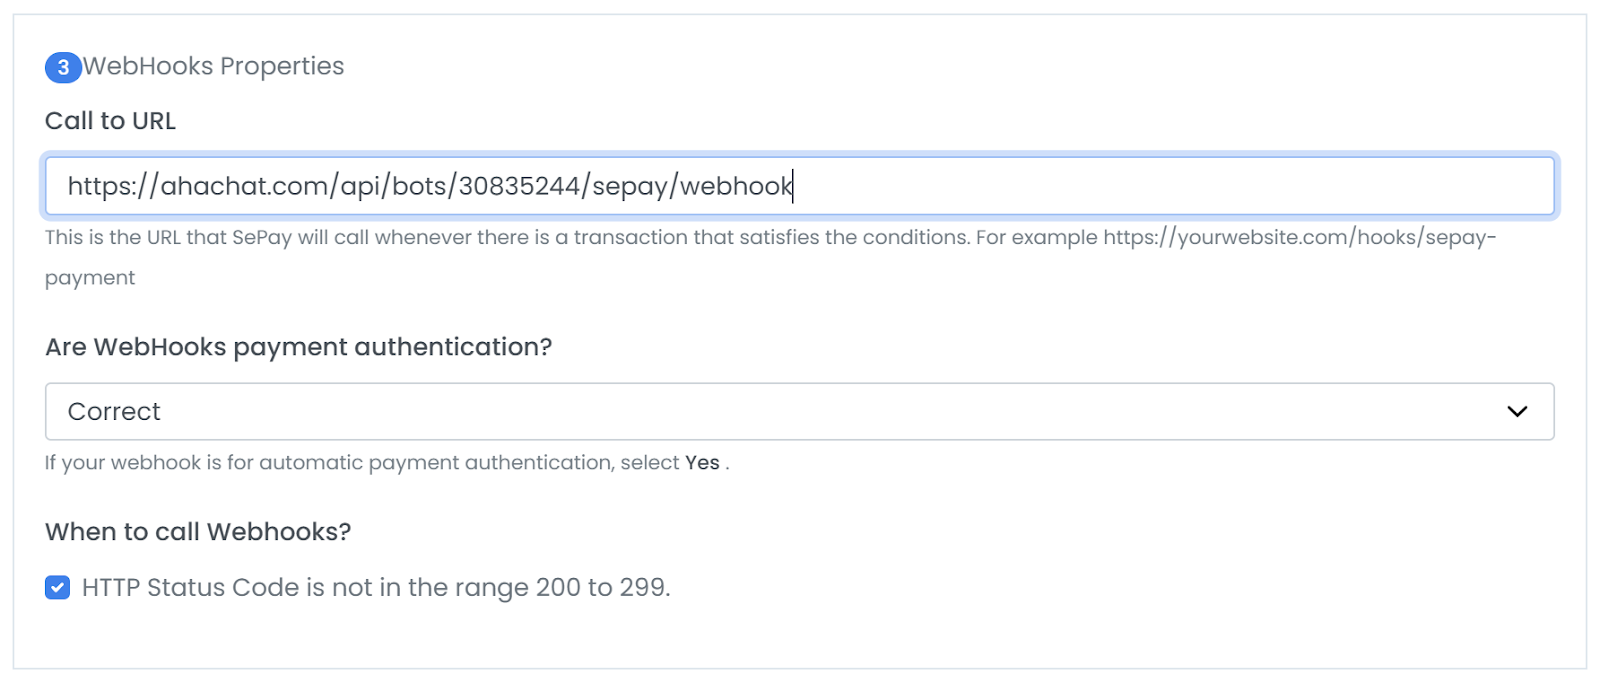Screen dimensions: 1600x683
Task: Place cursor on 'ahachat.com' in URL field
Action: point(244,186)
